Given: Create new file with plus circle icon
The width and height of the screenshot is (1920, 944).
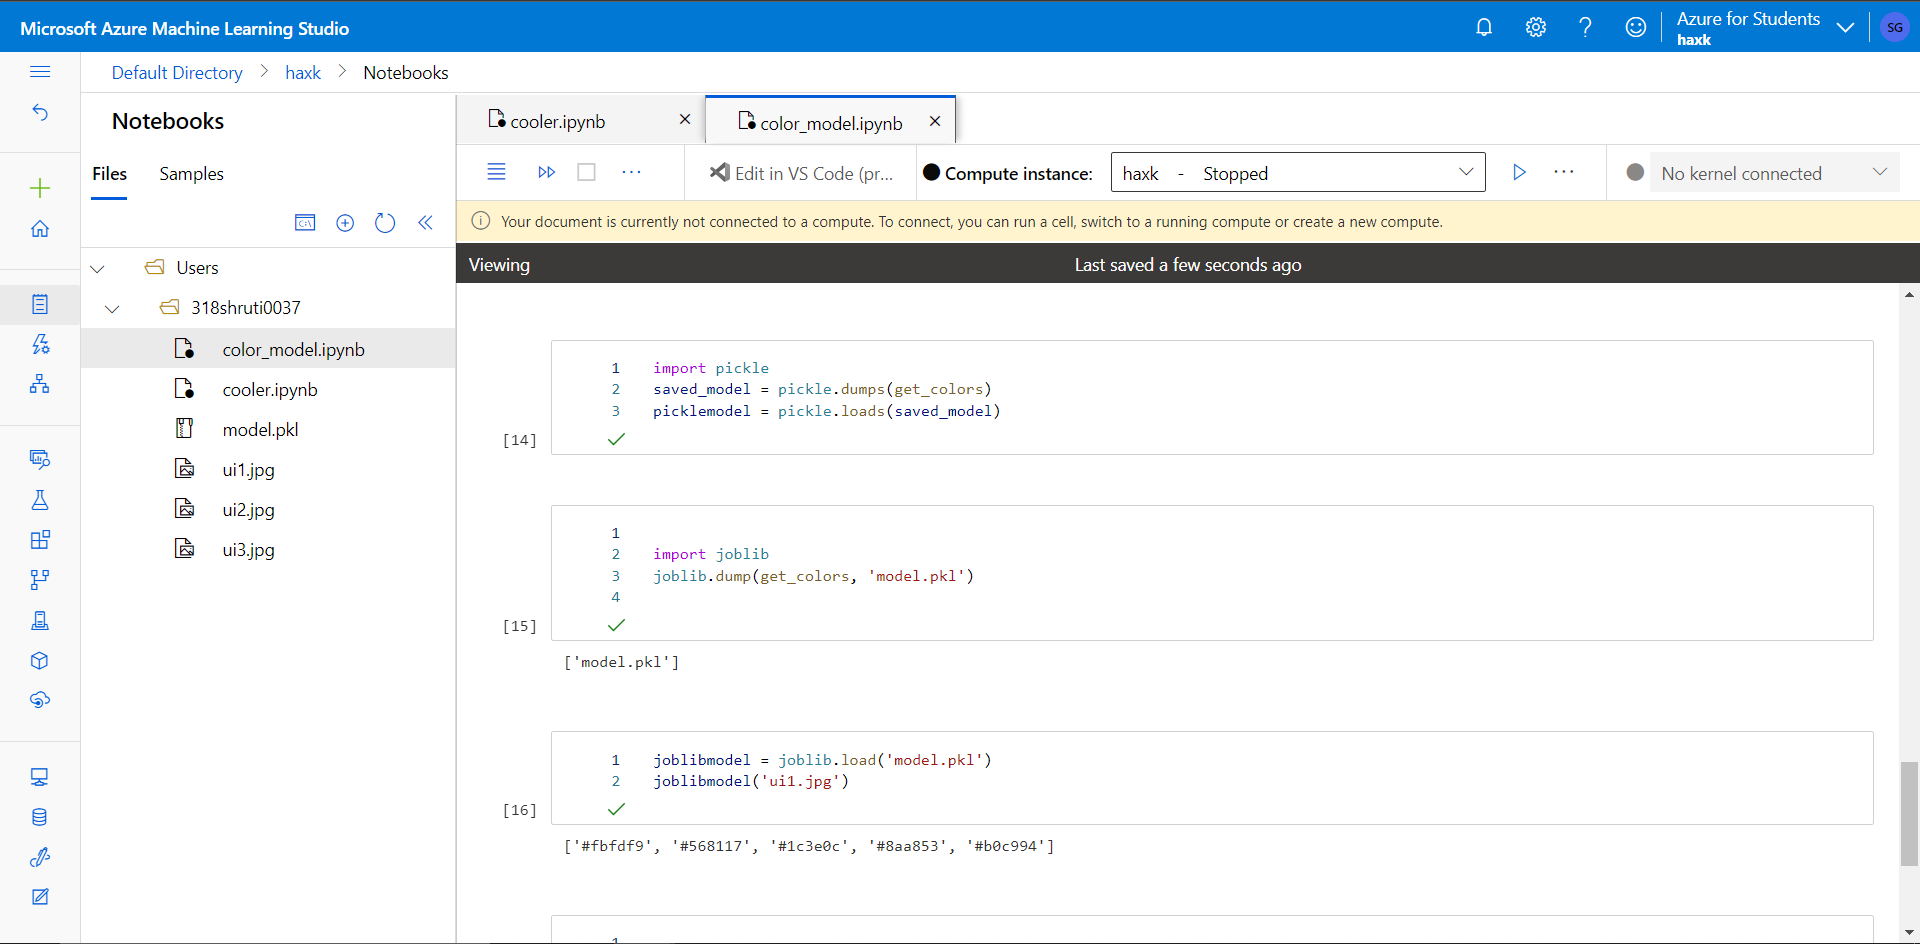Looking at the screenshot, I should (x=345, y=223).
